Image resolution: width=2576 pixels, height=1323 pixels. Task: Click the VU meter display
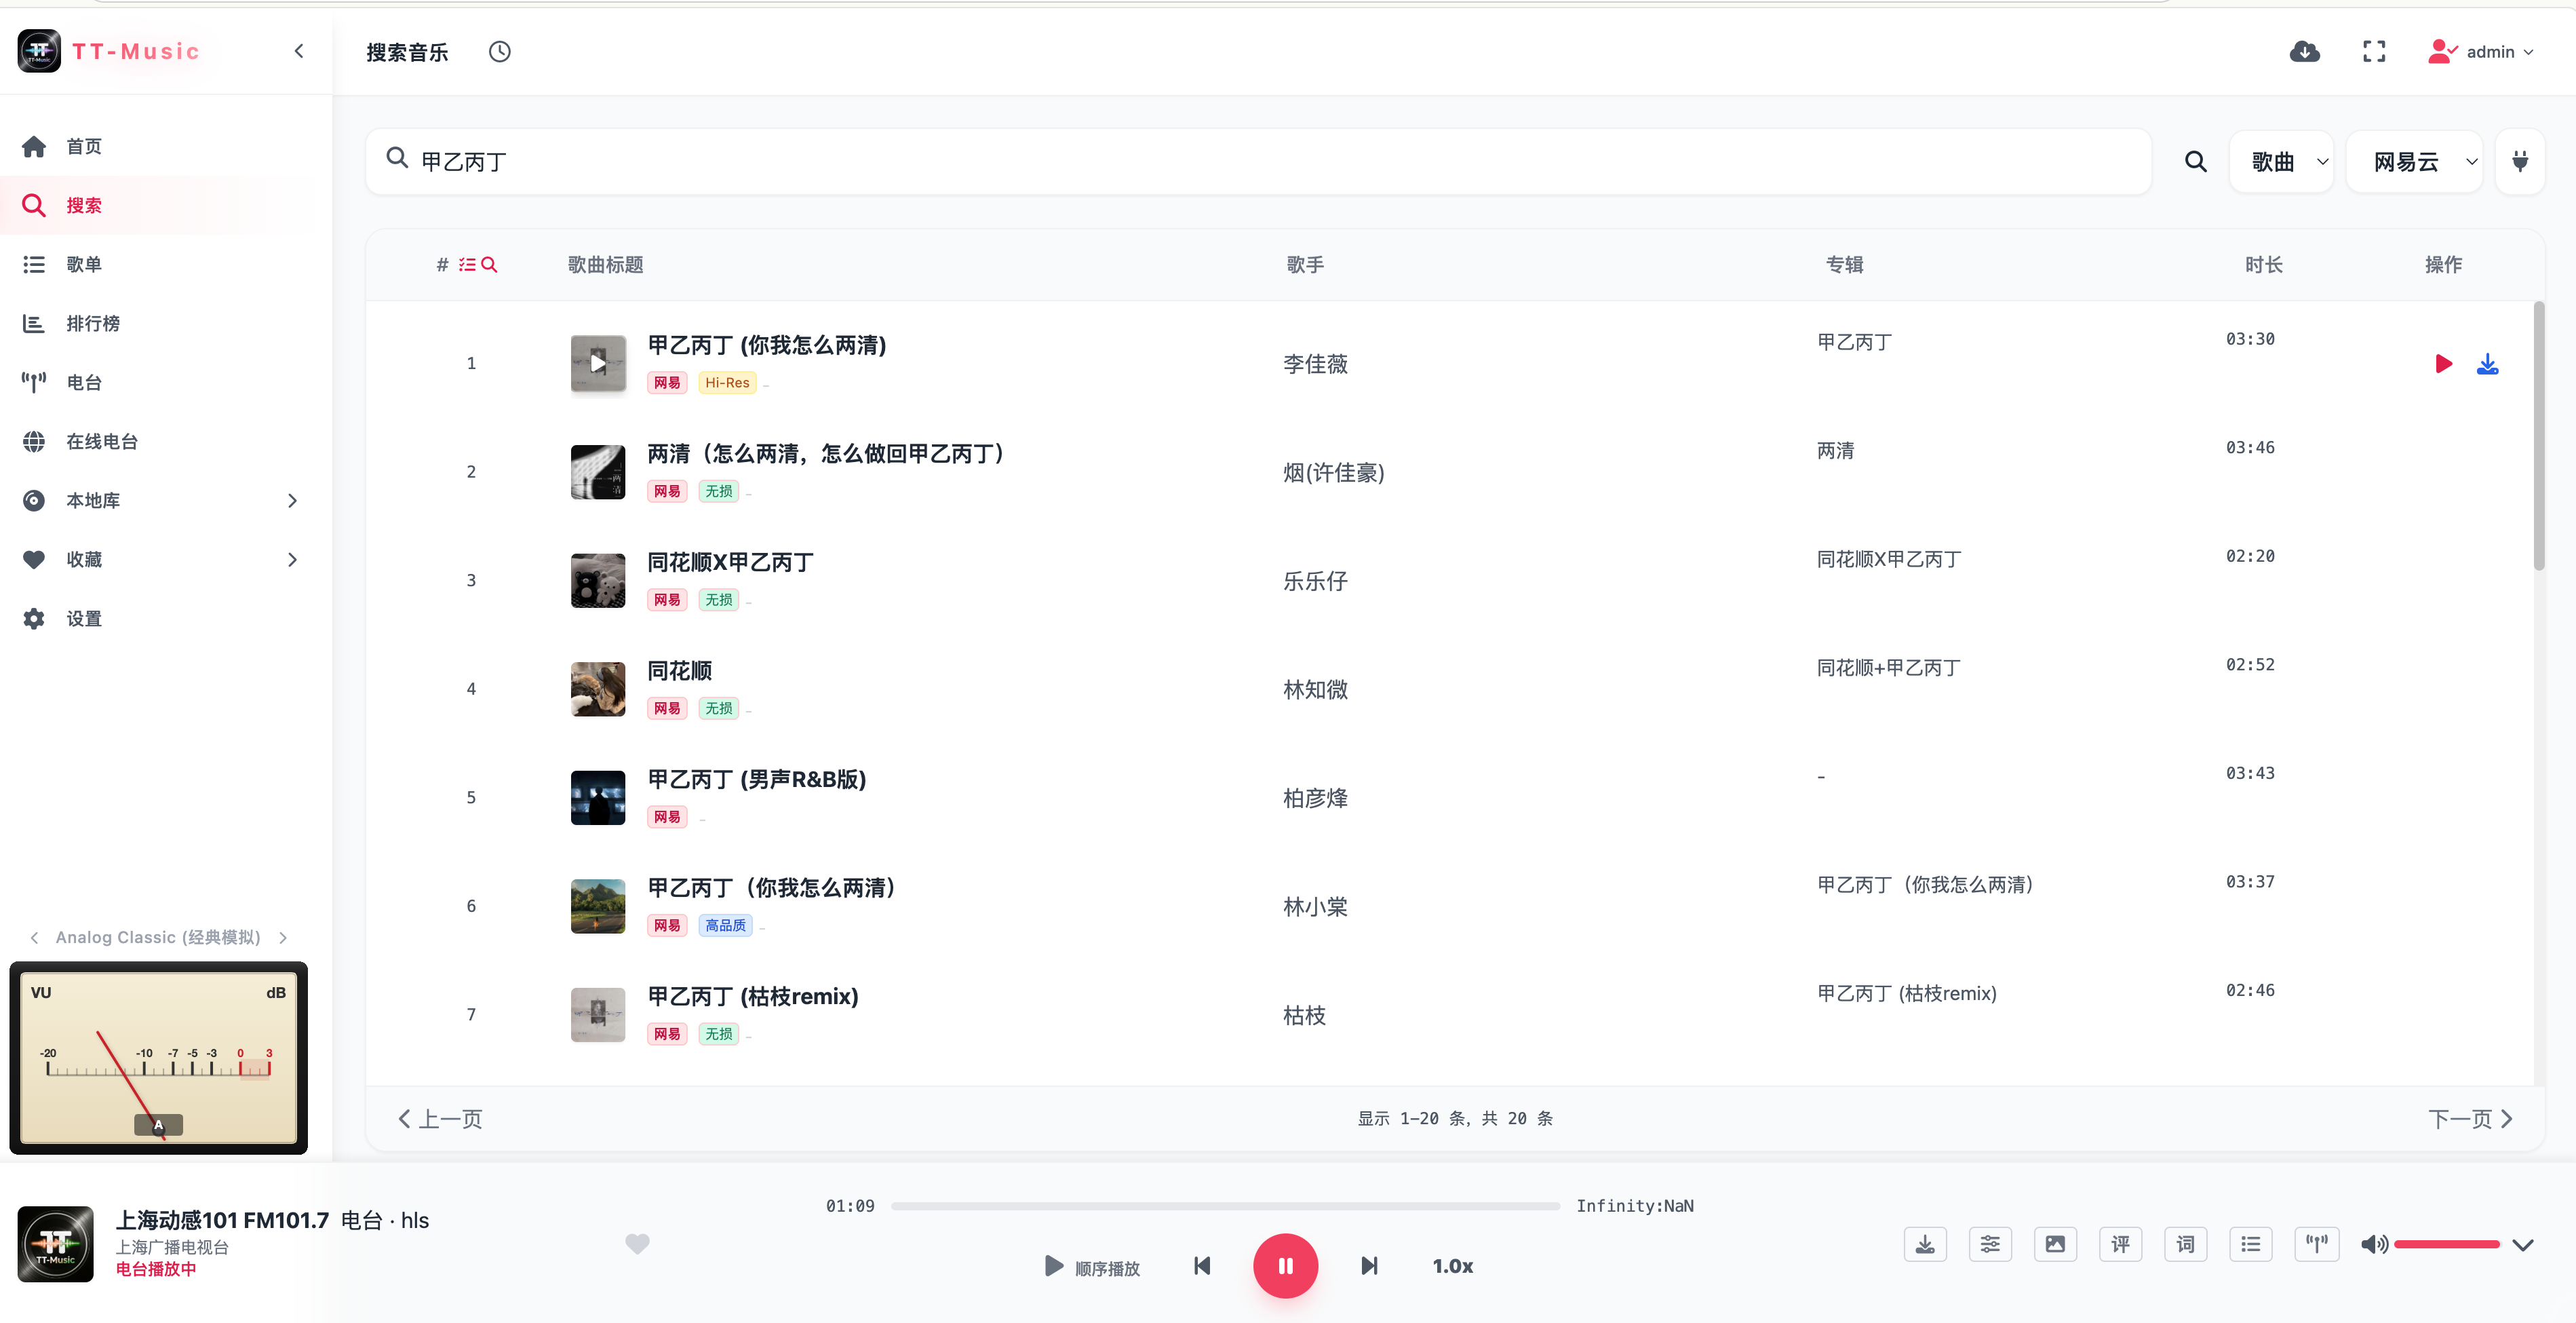pos(158,1058)
